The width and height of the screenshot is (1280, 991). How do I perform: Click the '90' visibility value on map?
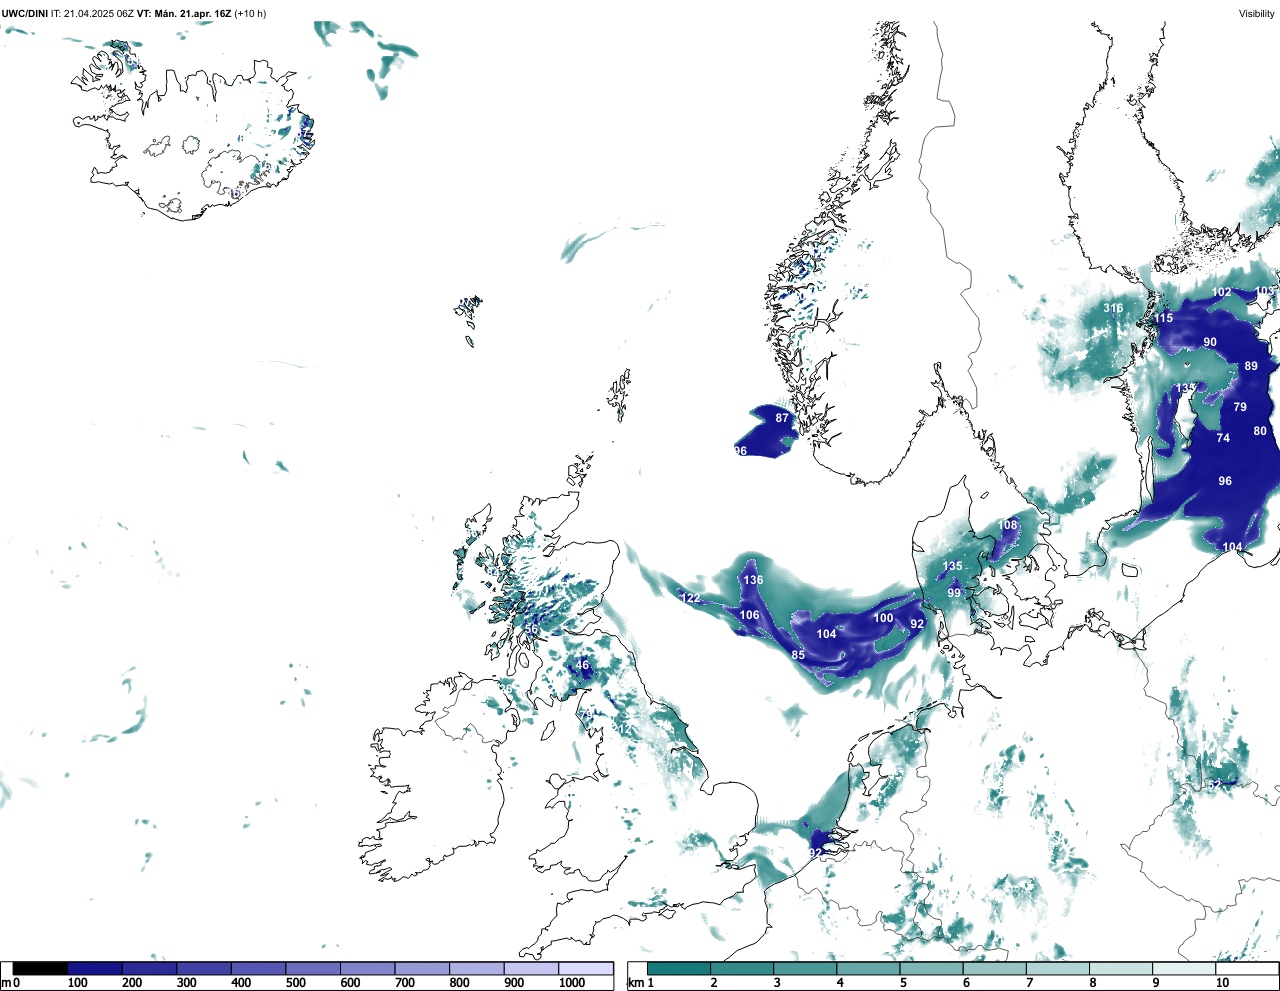pyautogui.click(x=1210, y=343)
